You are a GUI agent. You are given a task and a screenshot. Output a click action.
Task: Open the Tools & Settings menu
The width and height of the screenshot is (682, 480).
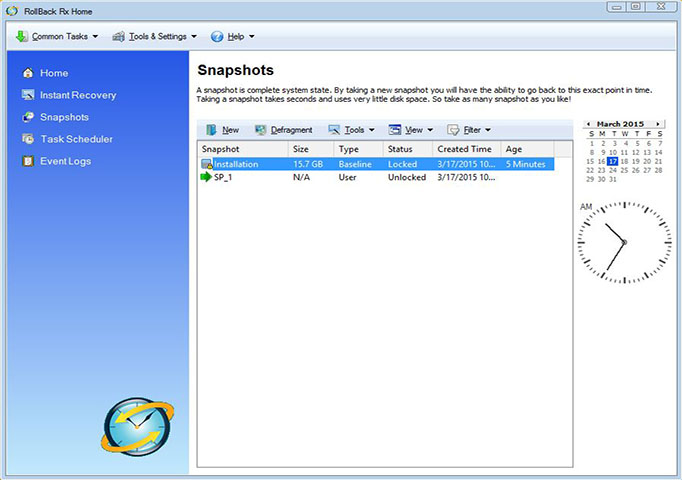(155, 37)
